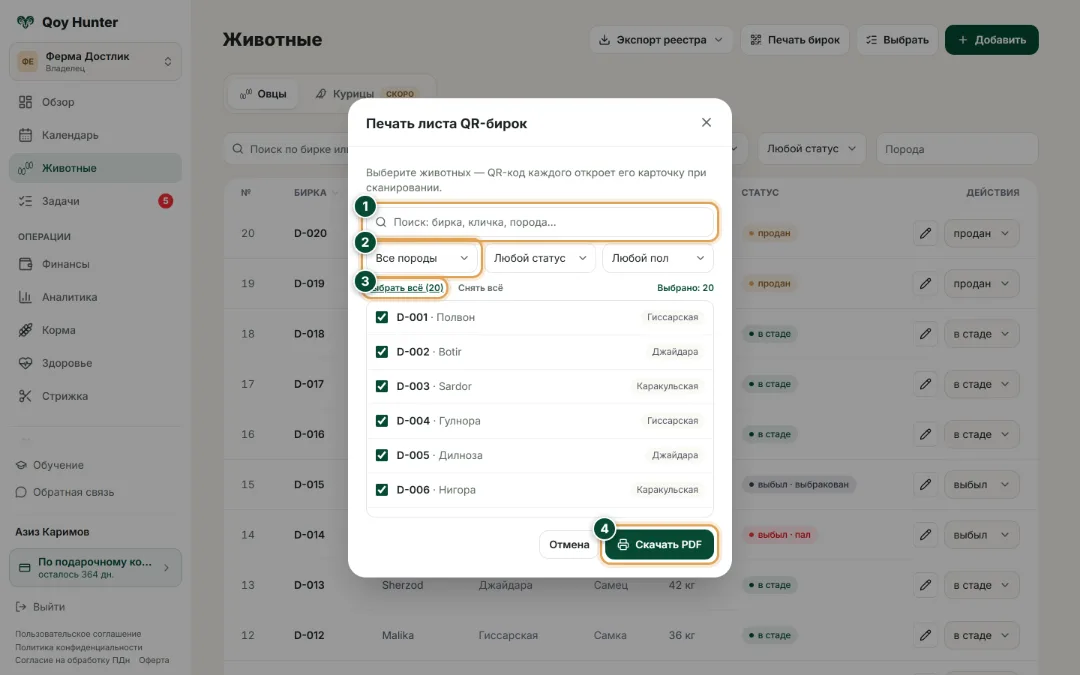
Task: Click the Обучение graduation cap icon
Action: coord(21,465)
